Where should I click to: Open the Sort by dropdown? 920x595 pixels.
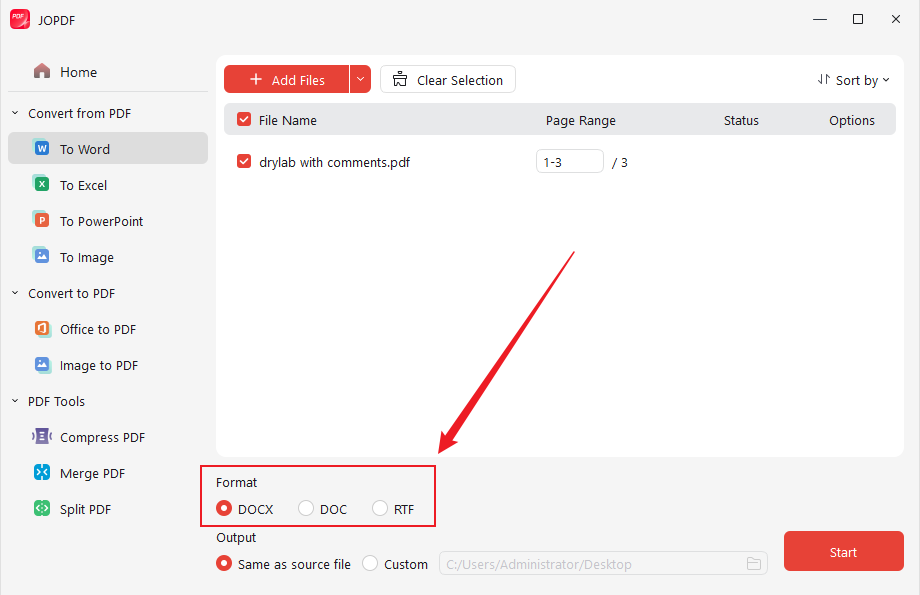coord(854,79)
